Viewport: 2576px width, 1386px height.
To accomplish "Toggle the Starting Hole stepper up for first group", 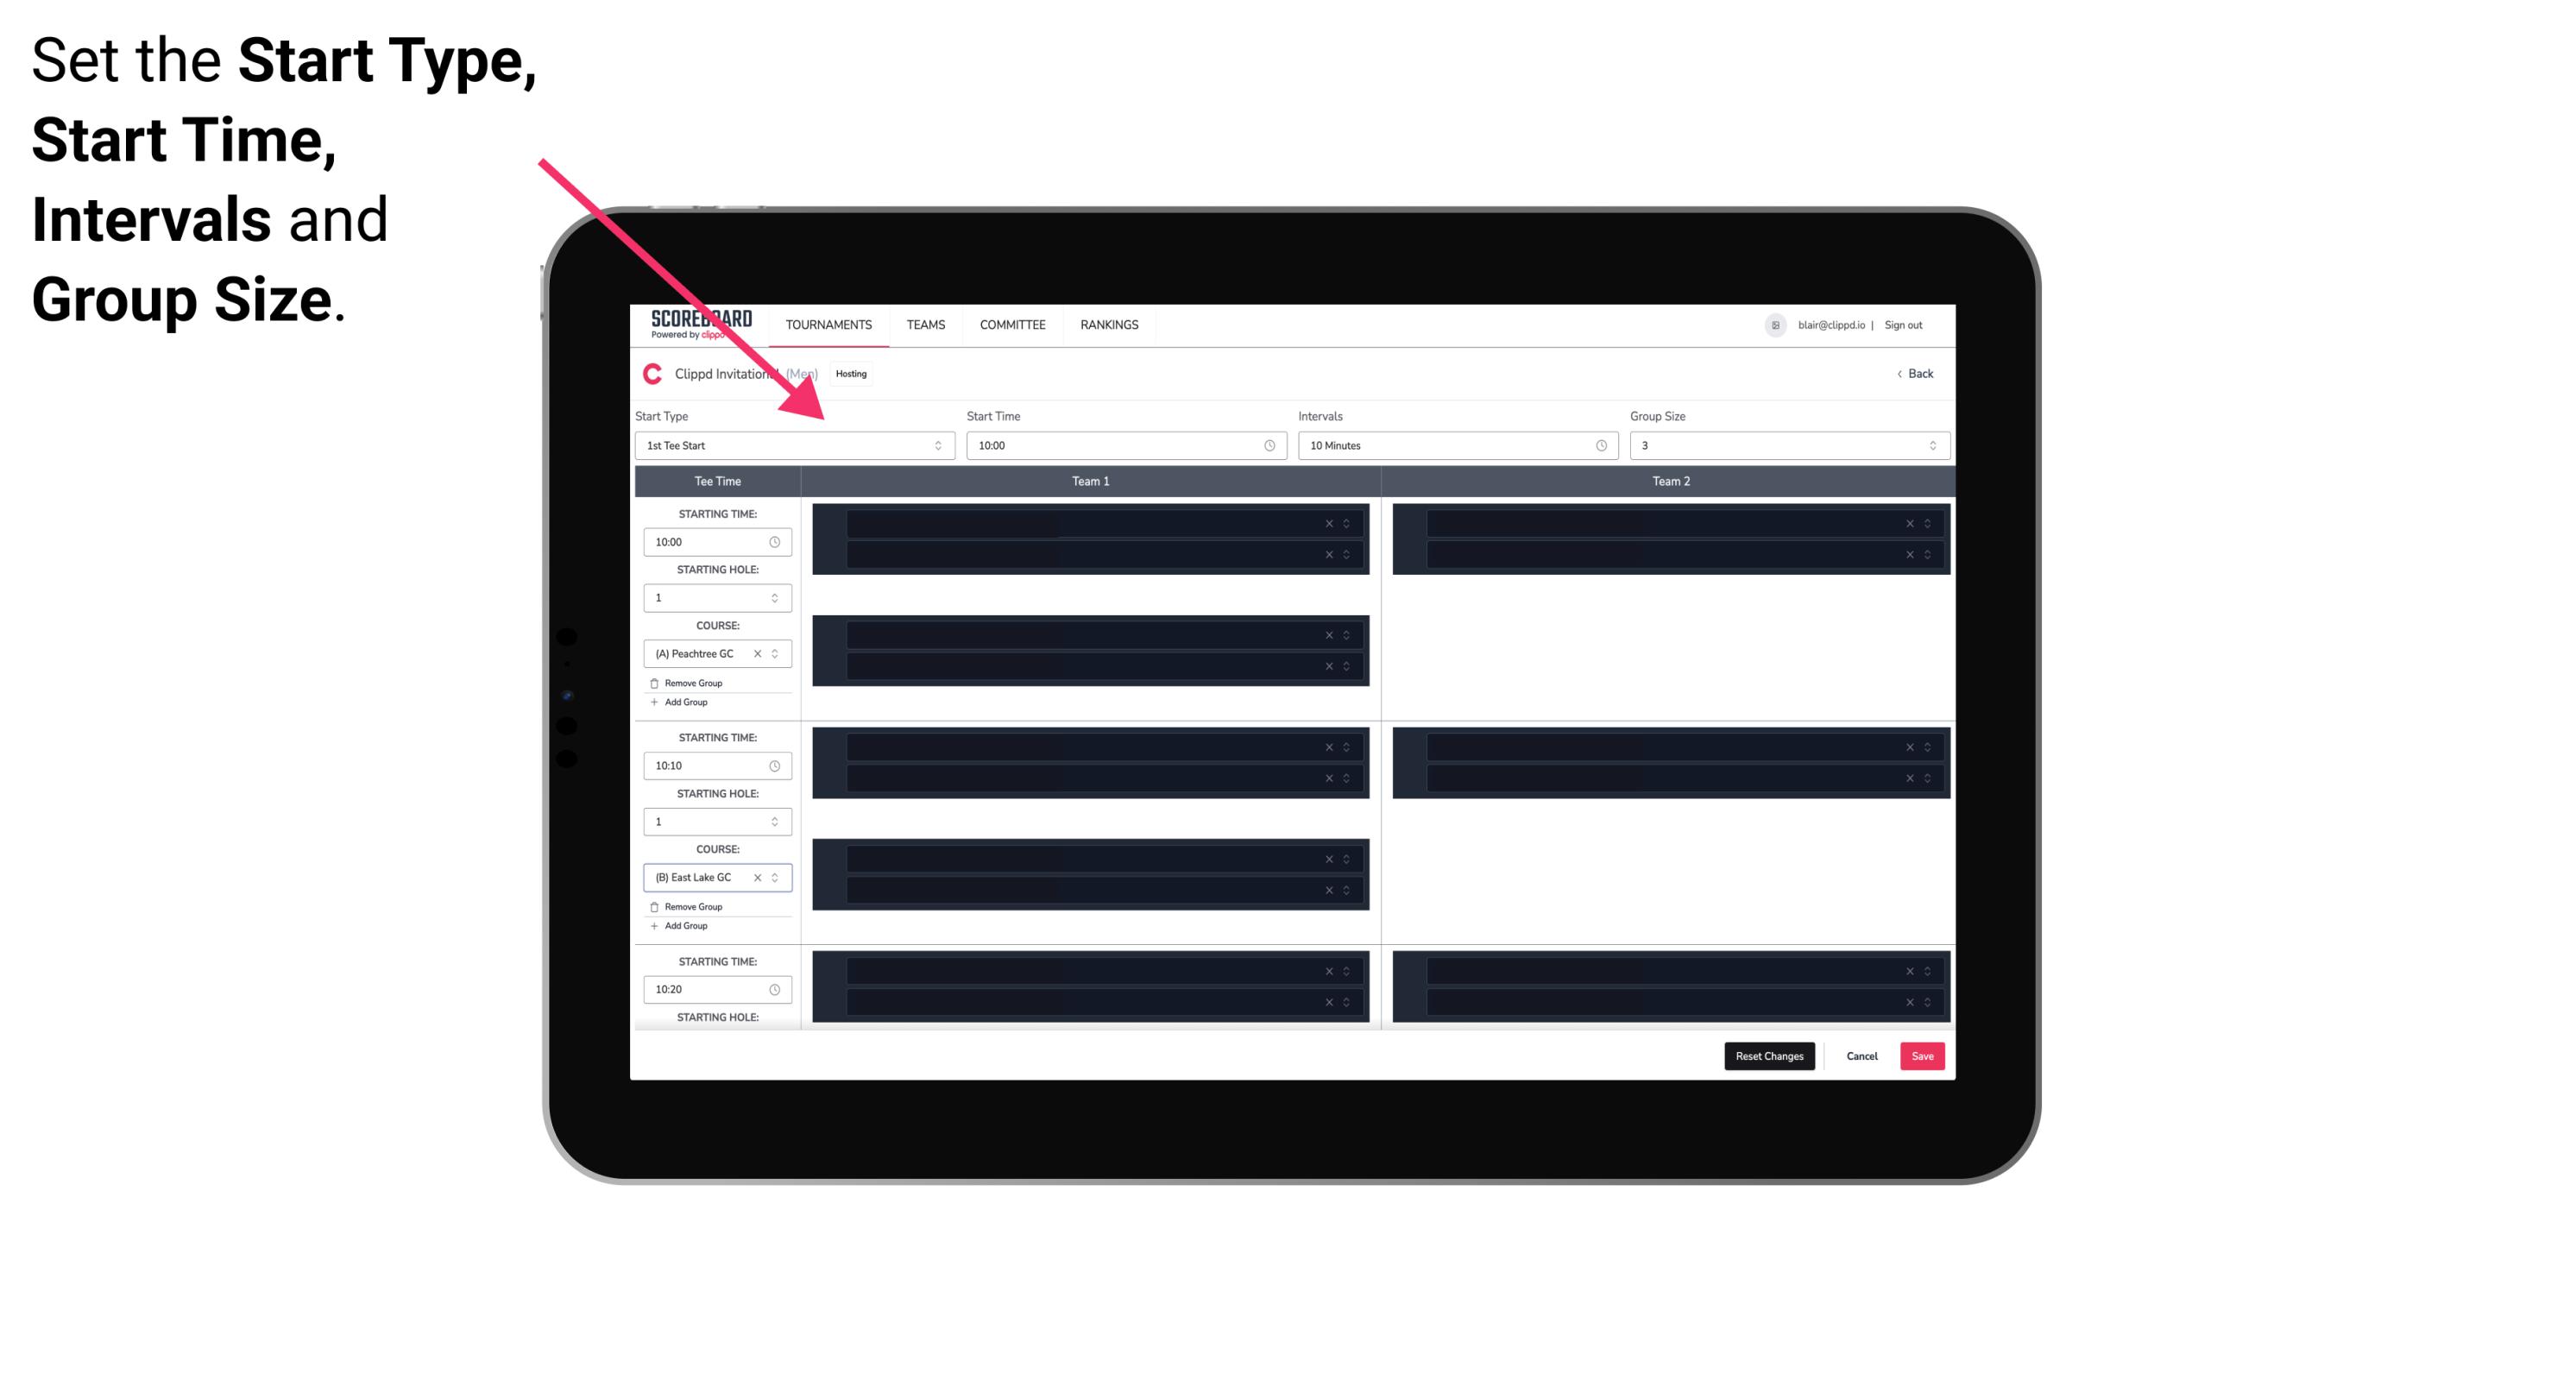I will (778, 594).
